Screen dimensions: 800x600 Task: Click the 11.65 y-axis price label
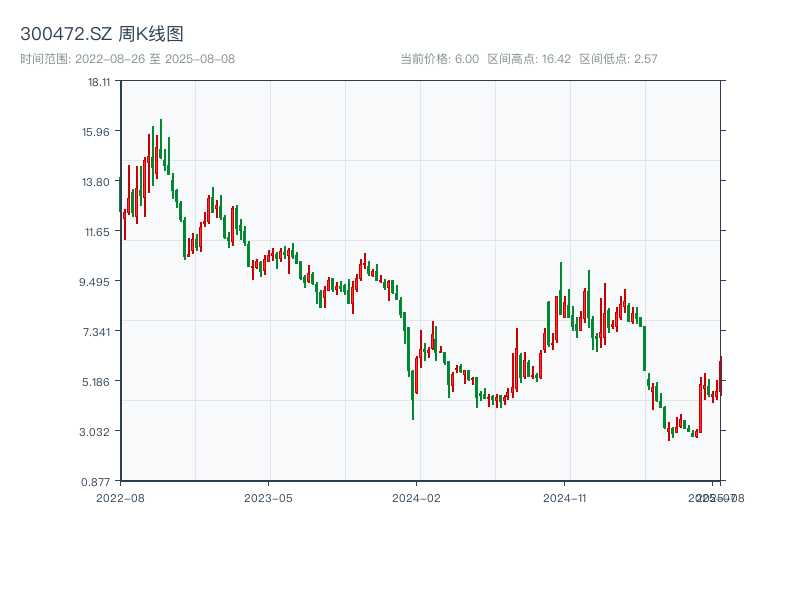pyautogui.click(x=99, y=232)
